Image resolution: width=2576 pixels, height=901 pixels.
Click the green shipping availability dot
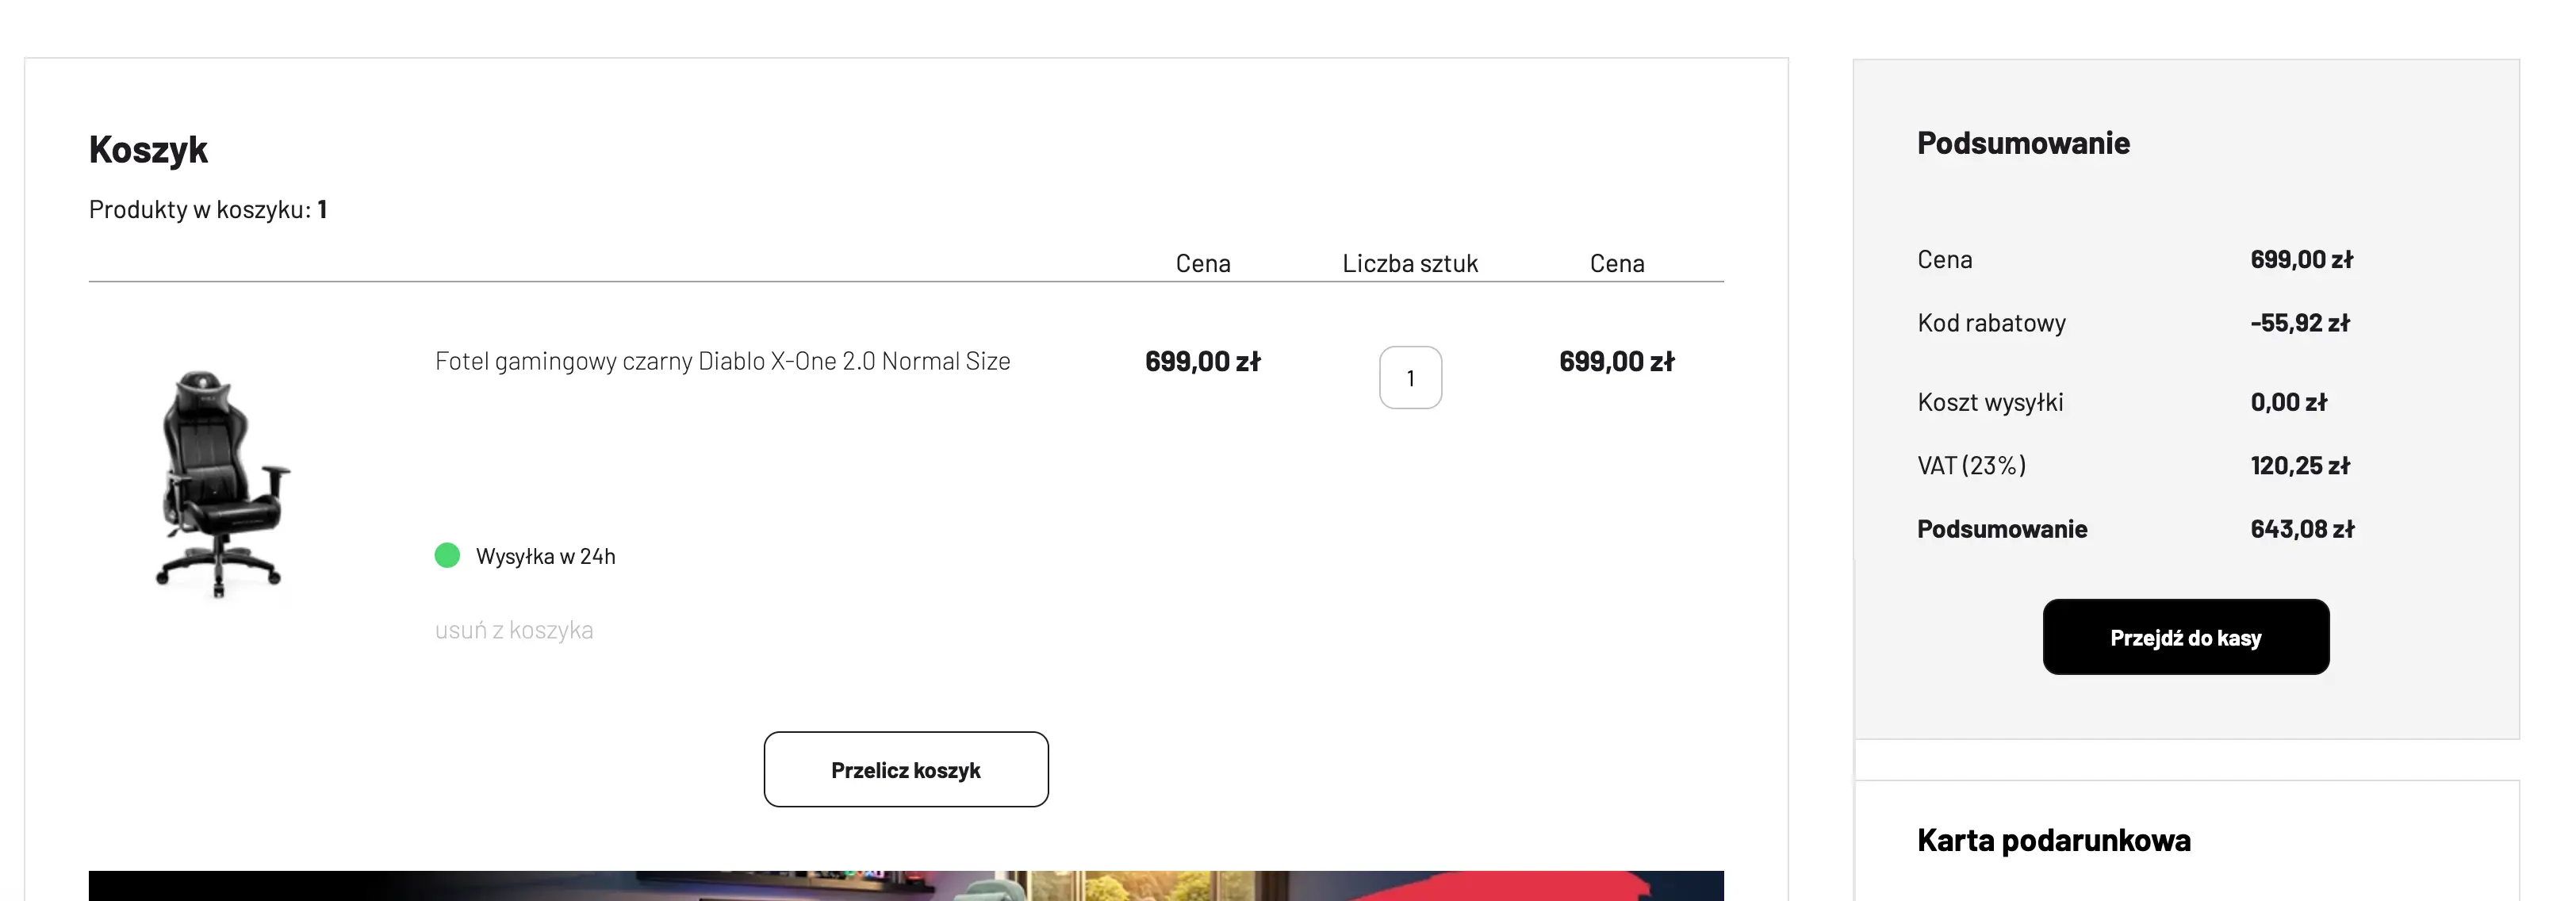pos(447,556)
